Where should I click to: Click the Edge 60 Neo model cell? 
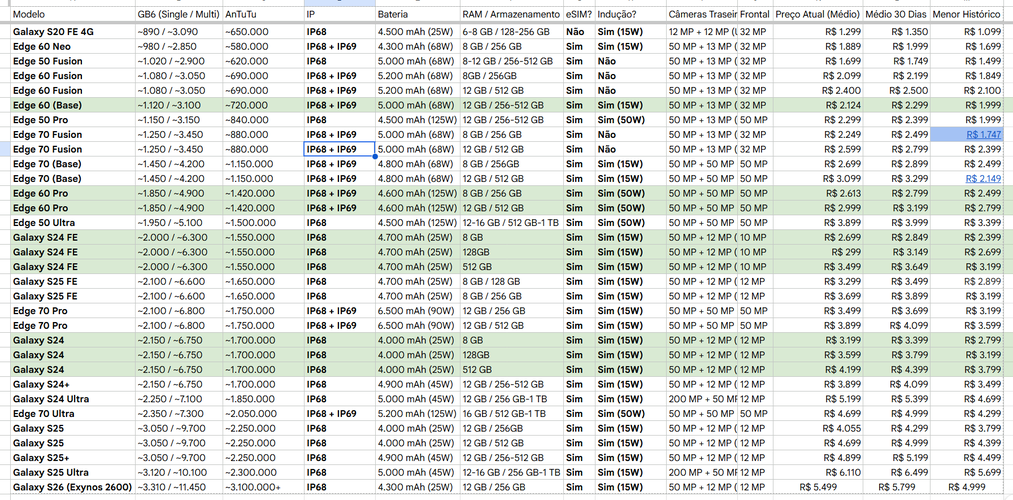click(72, 47)
